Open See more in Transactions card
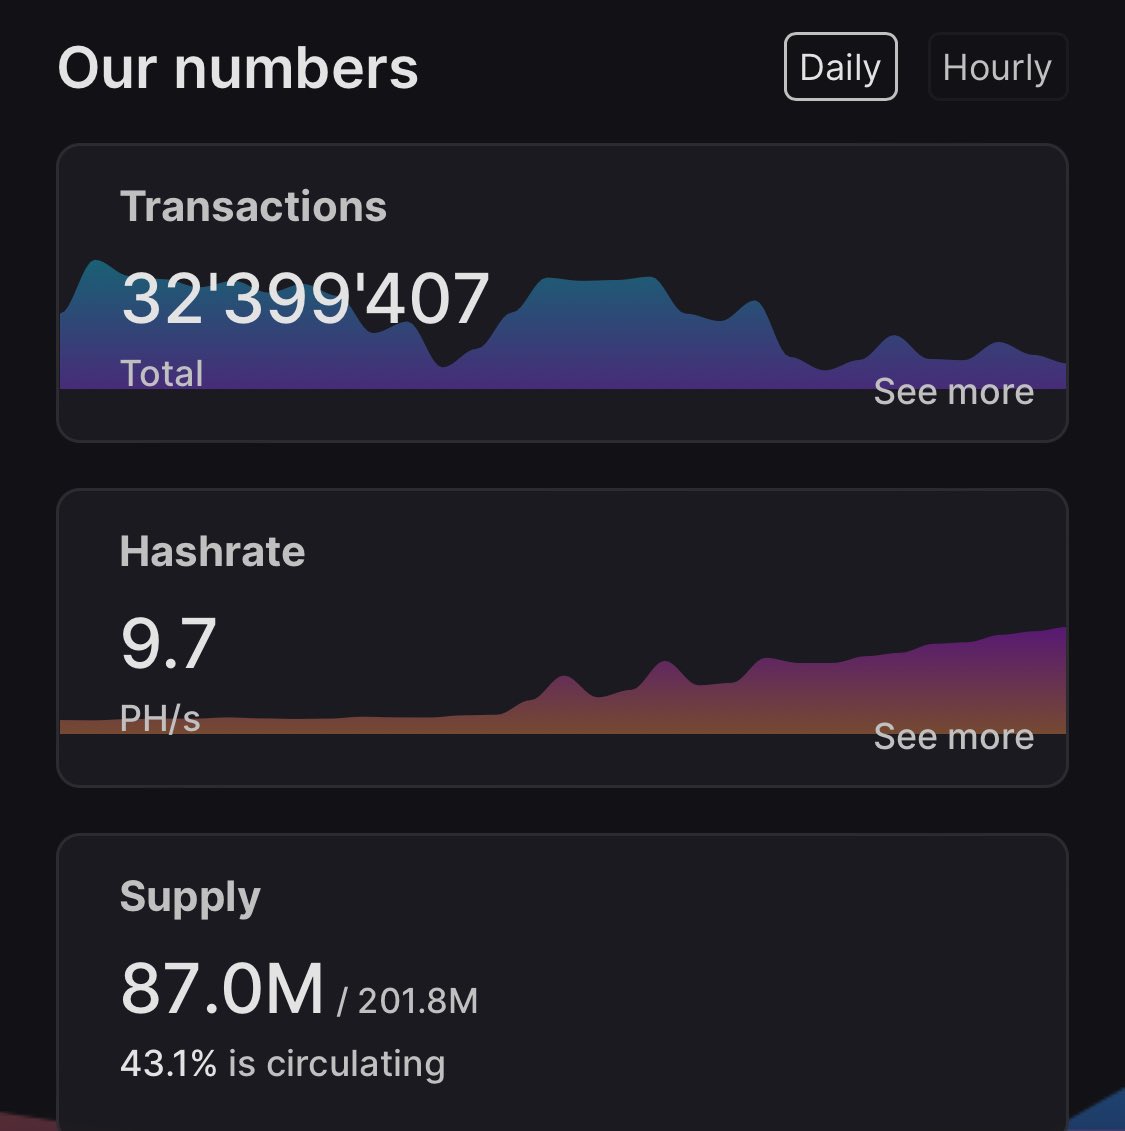Image resolution: width=1125 pixels, height=1131 pixels. (x=953, y=392)
